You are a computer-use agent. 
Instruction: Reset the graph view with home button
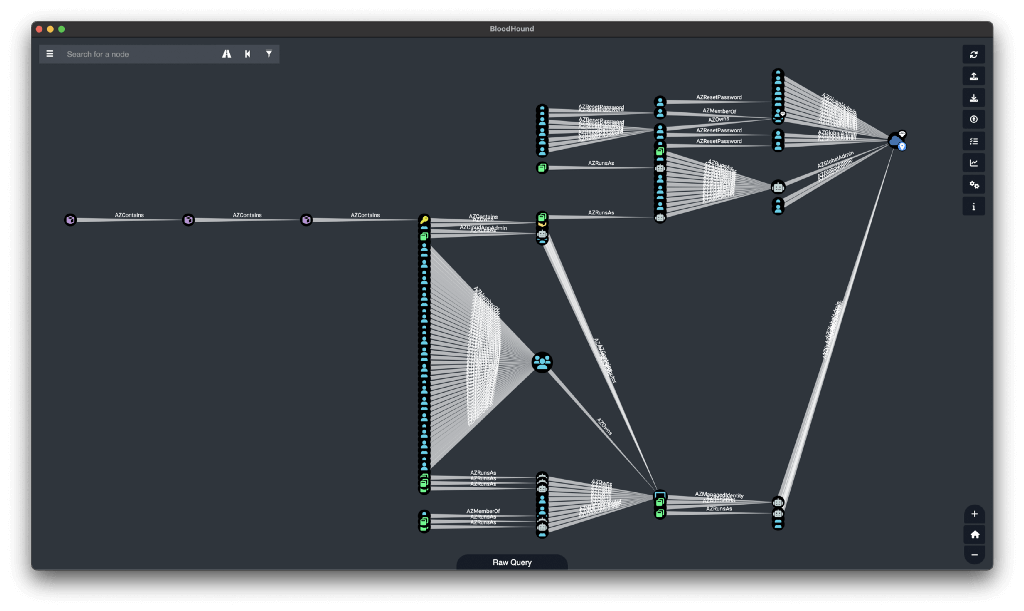coord(975,535)
